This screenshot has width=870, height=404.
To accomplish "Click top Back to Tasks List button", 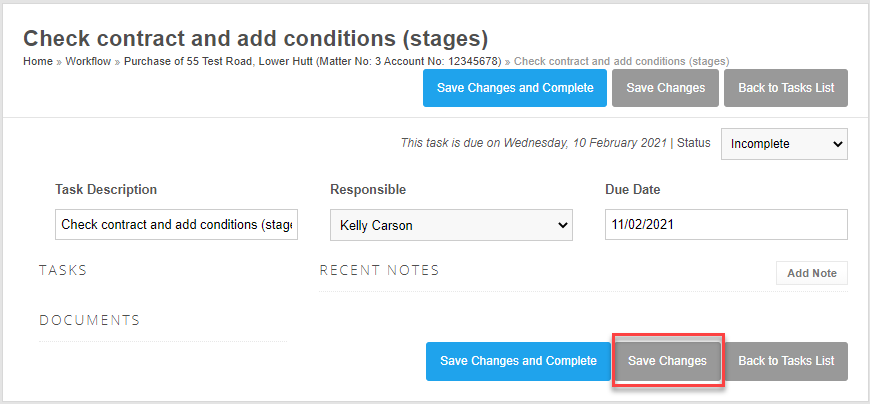I will point(785,88).
